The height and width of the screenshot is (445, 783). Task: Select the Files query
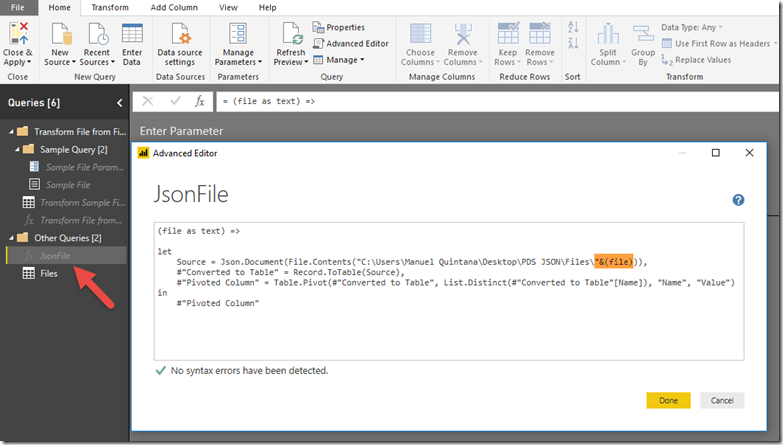[x=41, y=274]
